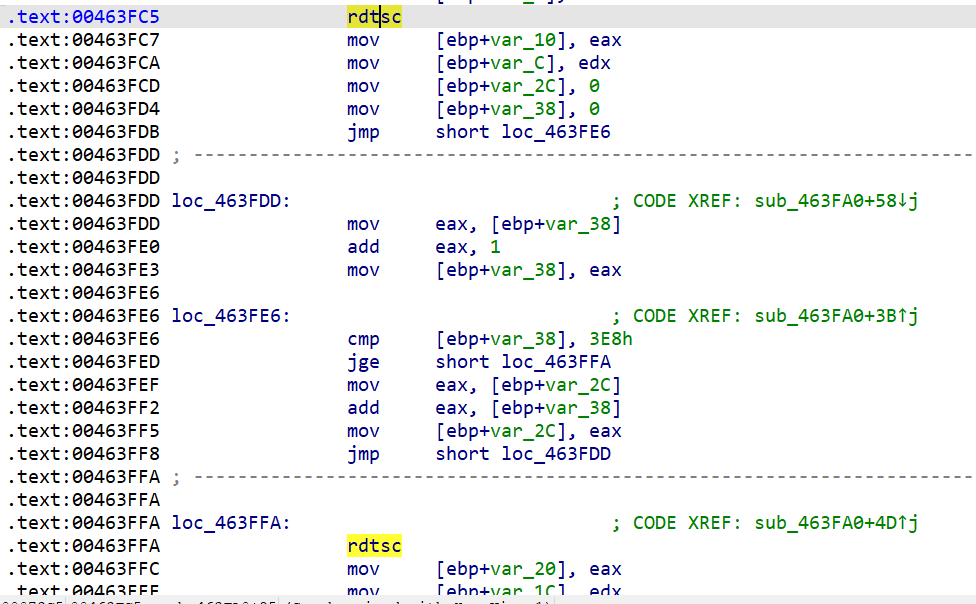Image resolution: width=976 pixels, height=604 pixels.
Task: Click the loc_463FDD label definition
Action: click(x=230, y=201)
